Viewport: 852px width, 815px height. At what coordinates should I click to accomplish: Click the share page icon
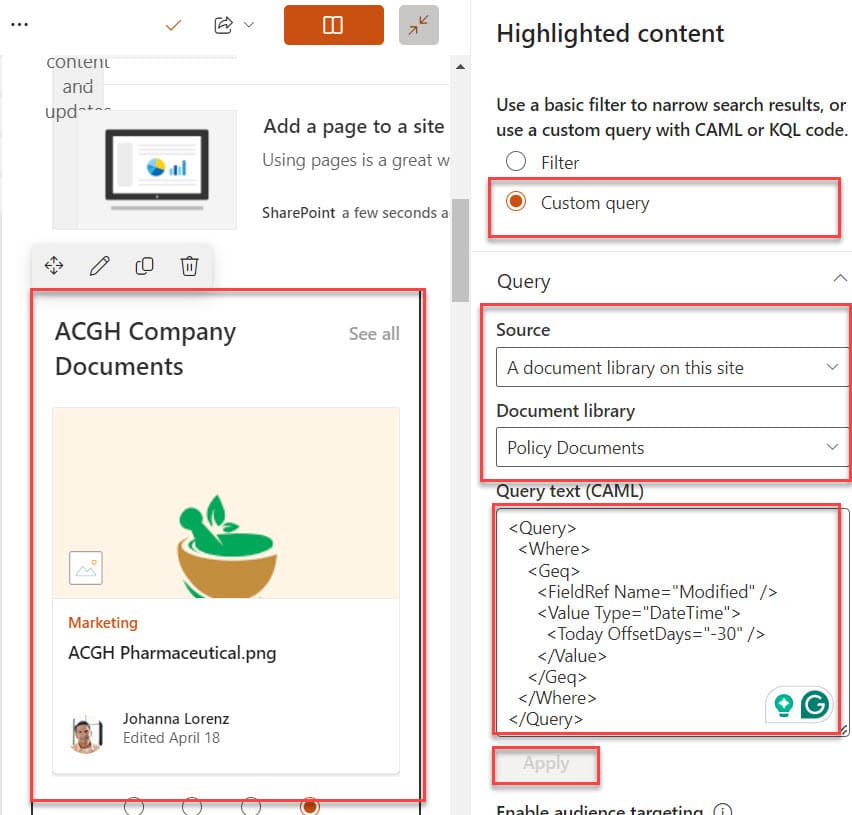pyautogui.click(x=223, y=25)
